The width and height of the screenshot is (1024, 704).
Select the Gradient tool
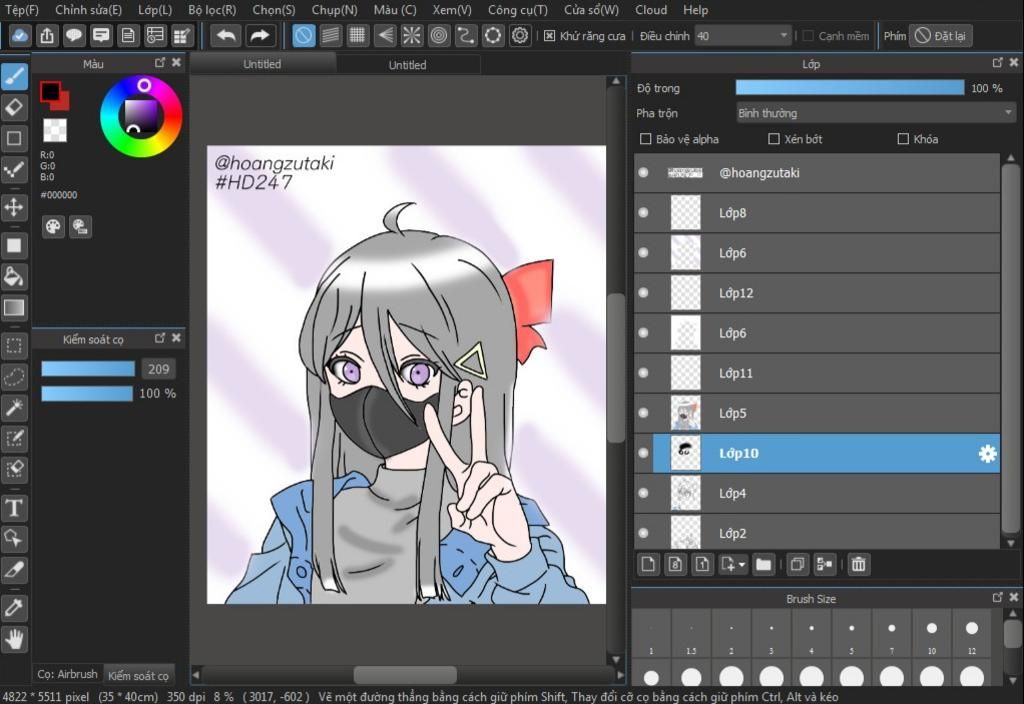[14, 308]
